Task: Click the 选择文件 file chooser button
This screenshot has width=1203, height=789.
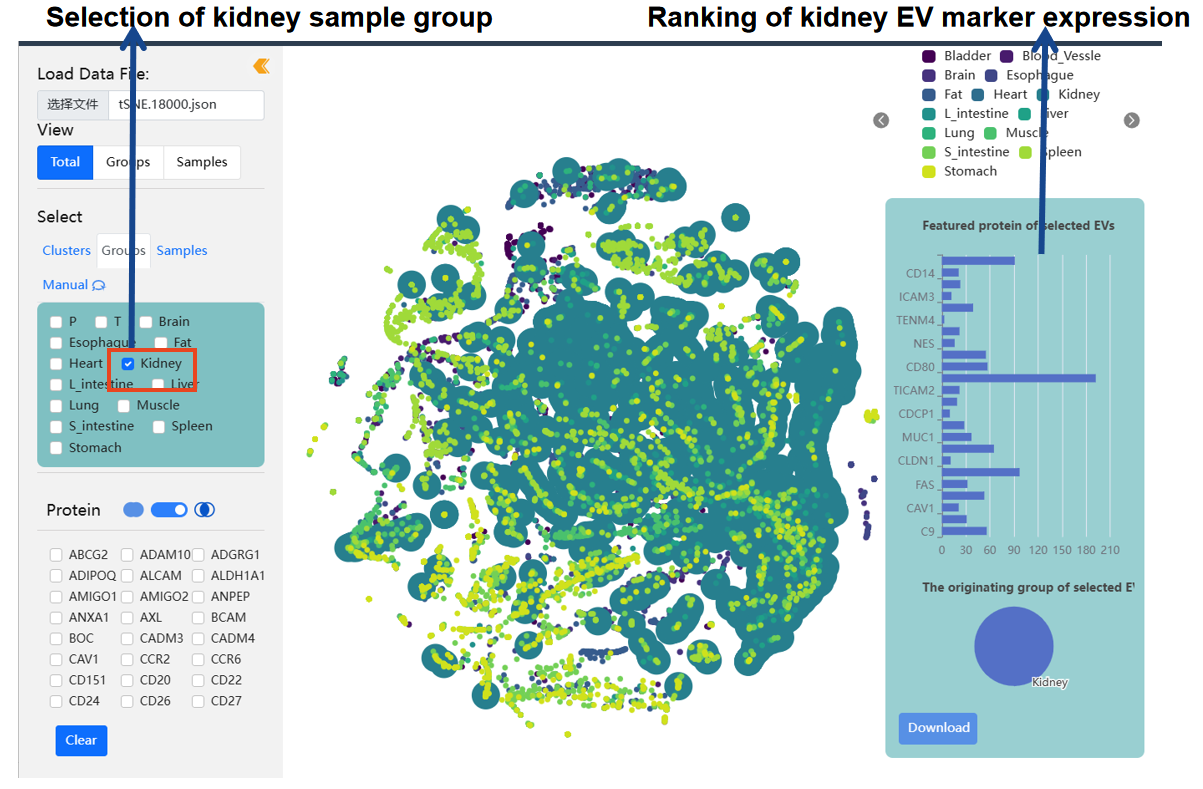Action: point(73,104)
